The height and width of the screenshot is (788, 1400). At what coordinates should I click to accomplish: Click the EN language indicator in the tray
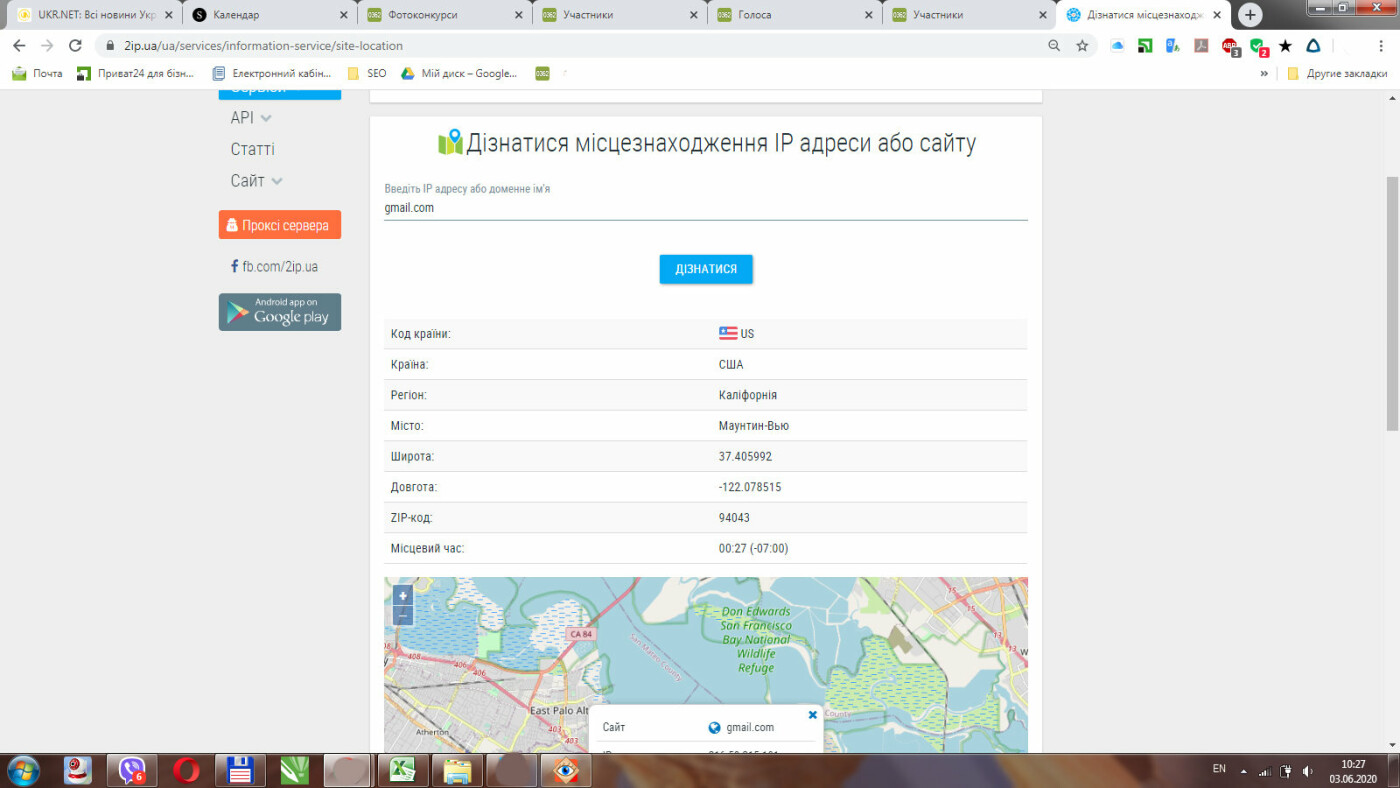1219,769
